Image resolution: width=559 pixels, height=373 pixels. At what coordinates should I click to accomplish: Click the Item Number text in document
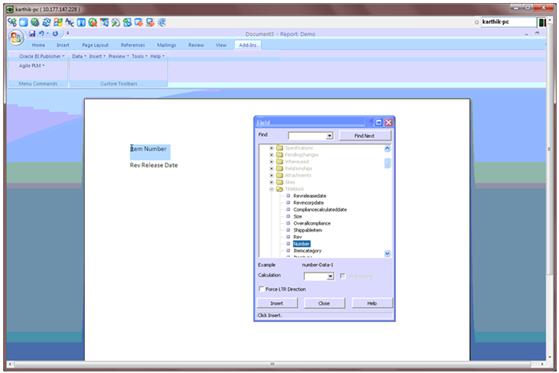[x=149, y=149]
